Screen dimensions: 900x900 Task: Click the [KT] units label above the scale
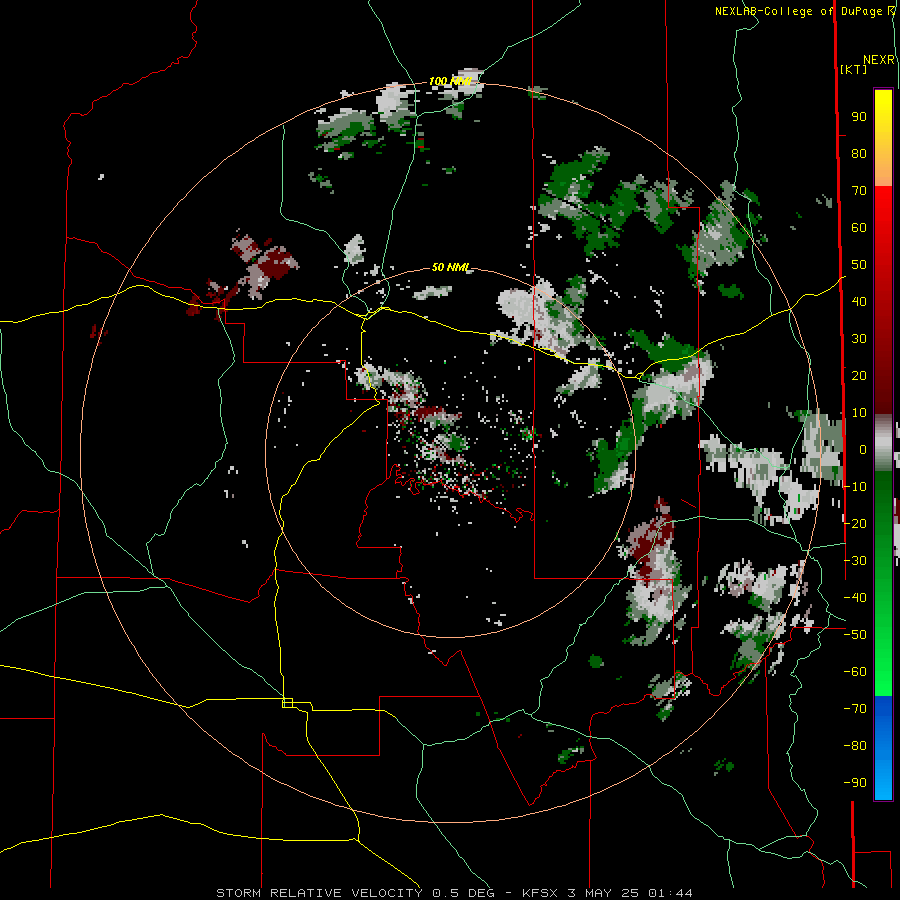[853, 69]
